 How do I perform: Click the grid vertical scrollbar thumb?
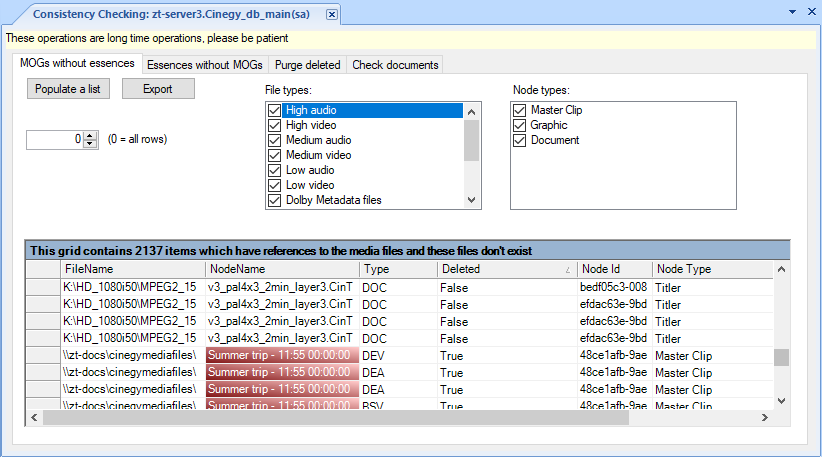pos(782,357)
